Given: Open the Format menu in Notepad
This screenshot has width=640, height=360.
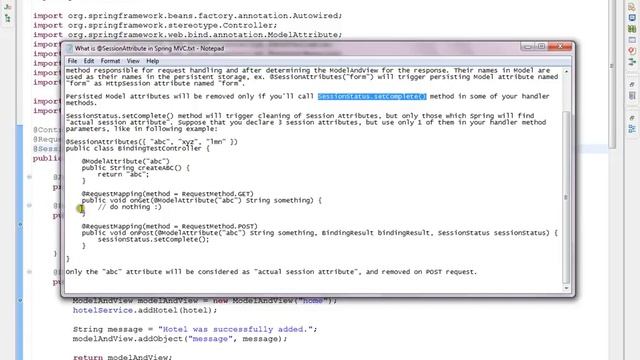Looking at the screenshot, I should point(110,61).
